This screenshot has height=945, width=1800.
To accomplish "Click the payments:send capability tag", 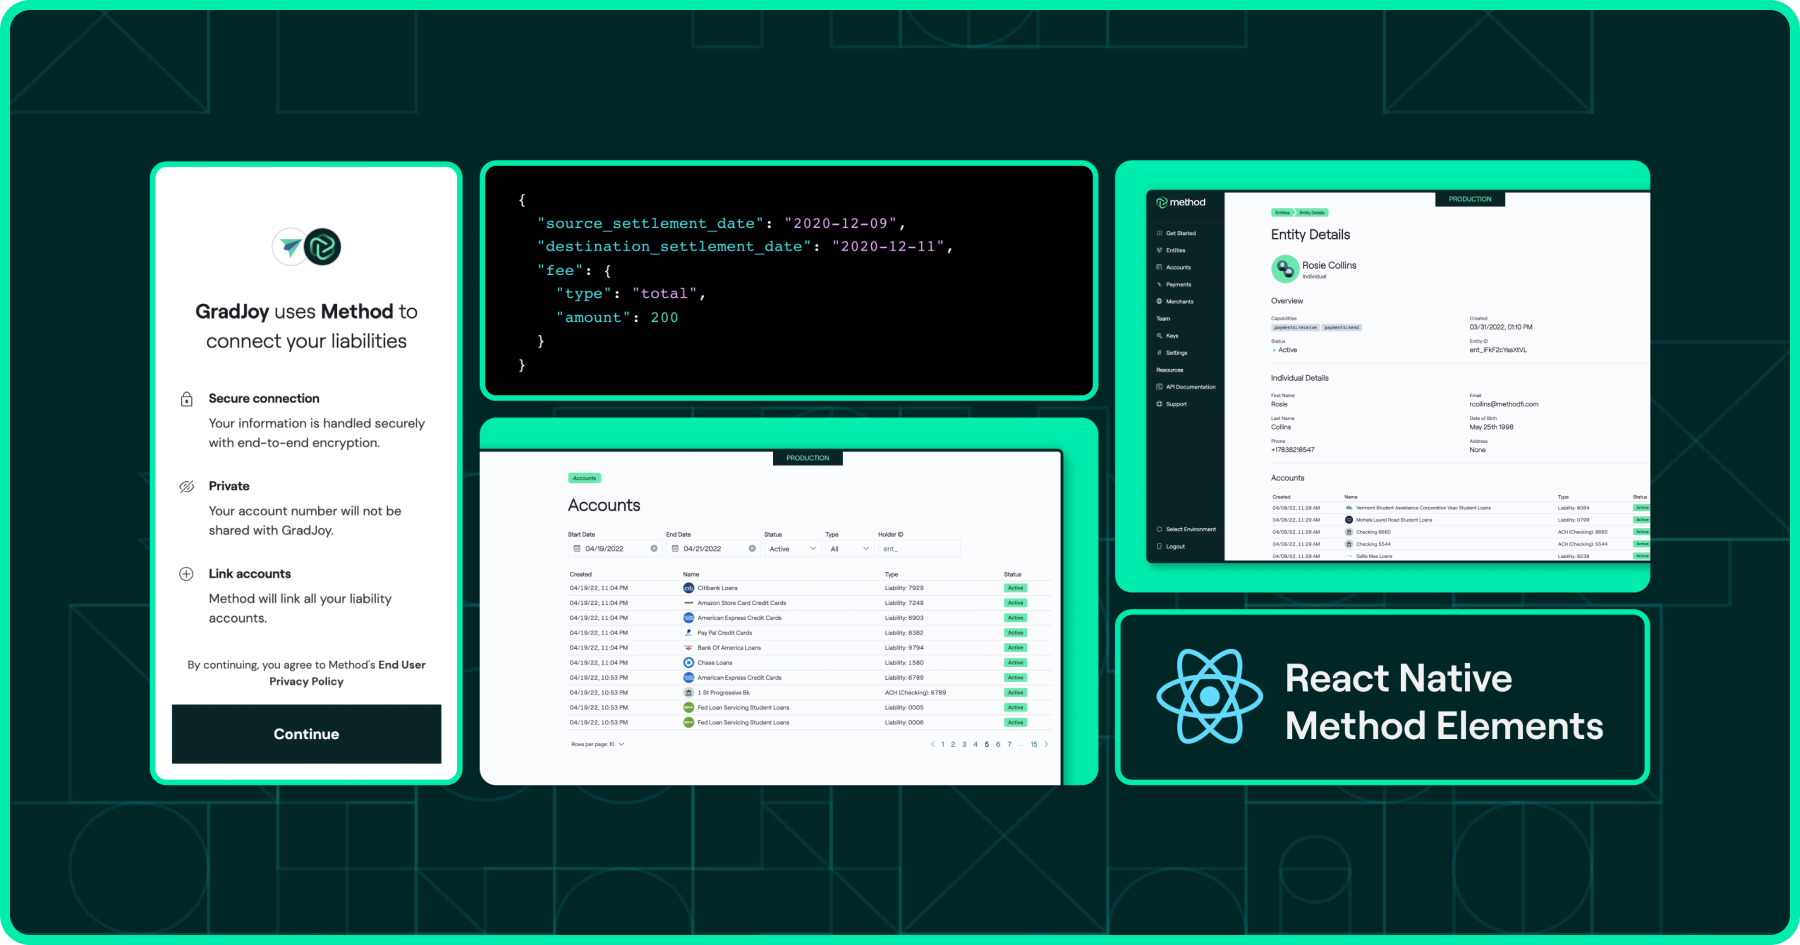I will pyautogui.click(x=1342, y=328).
